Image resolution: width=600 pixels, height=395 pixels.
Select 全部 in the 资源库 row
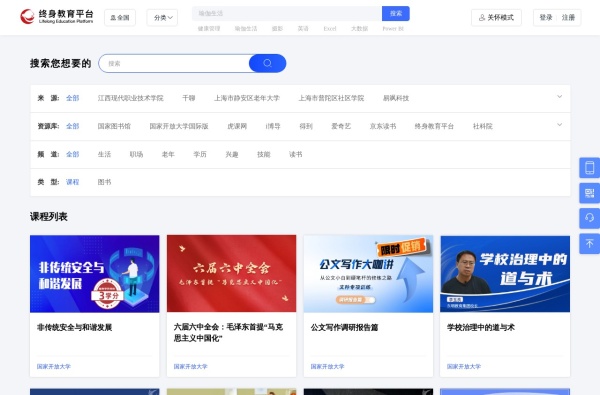tap(73, 126)
